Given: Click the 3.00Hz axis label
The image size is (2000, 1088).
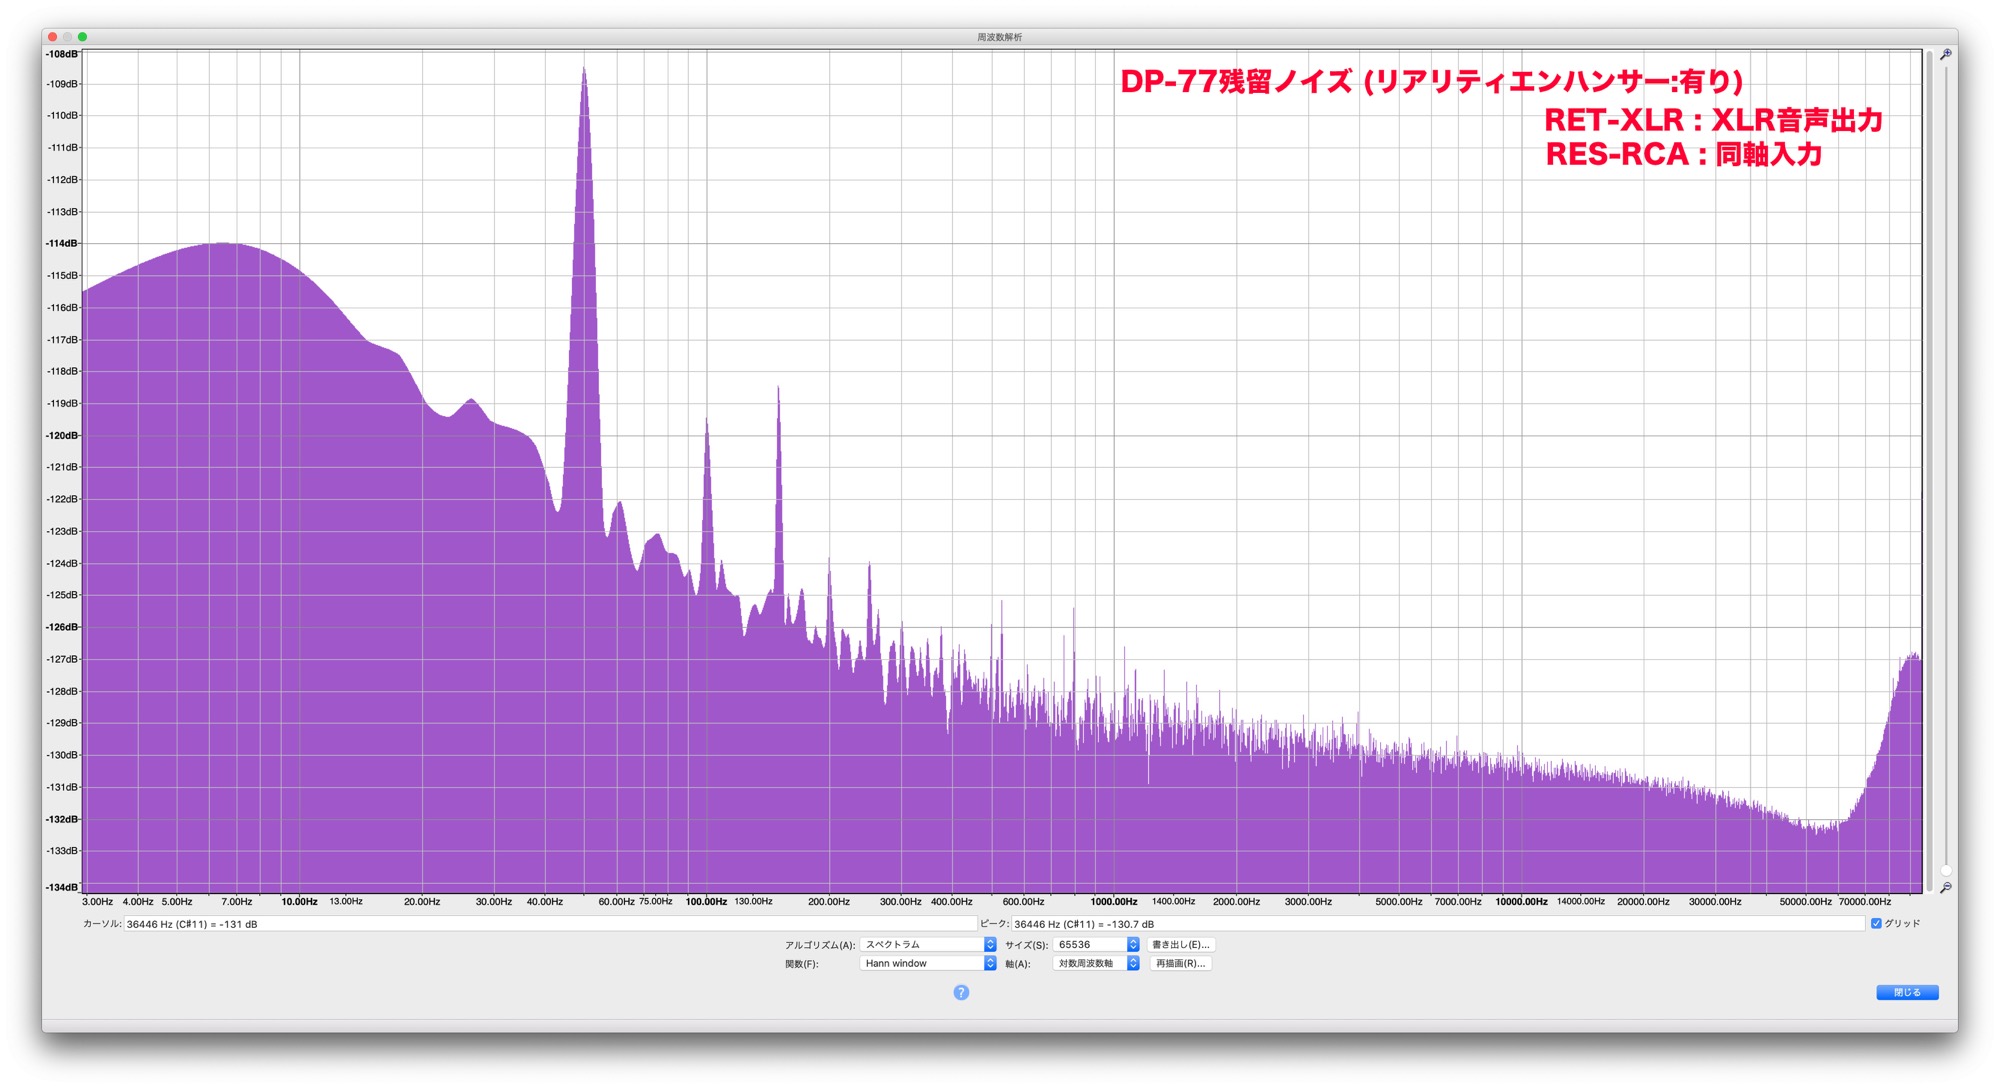Looking at the screenshot, I should click(97, 902).
